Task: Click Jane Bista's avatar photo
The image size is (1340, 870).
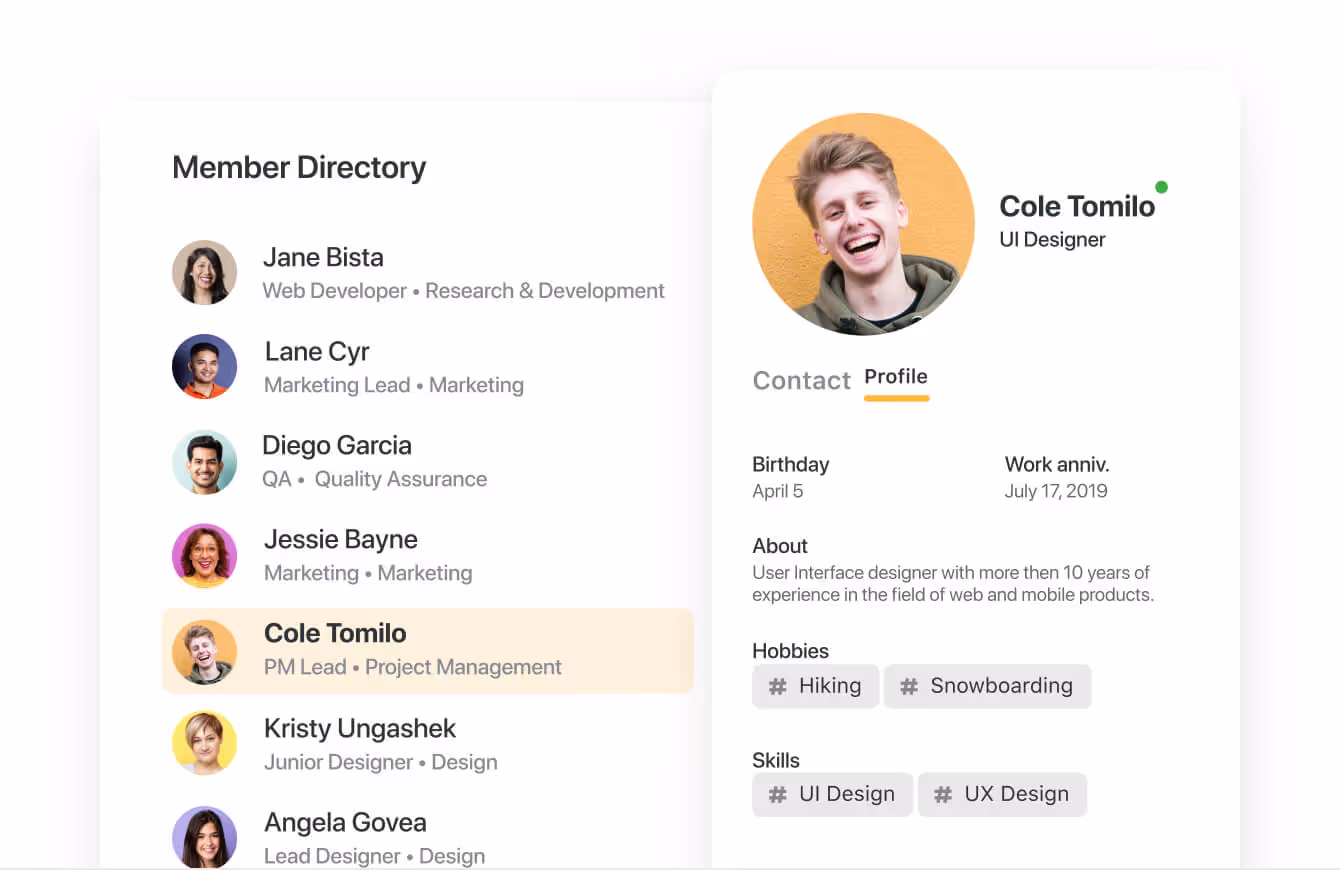Action: click(x=204, y=272)
